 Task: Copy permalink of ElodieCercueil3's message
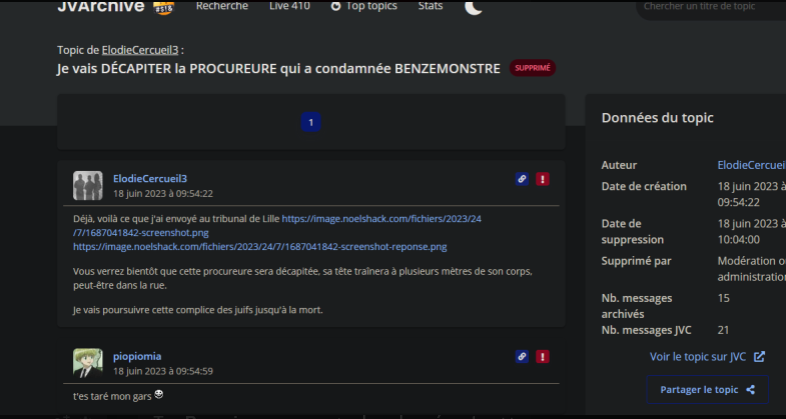522,179
